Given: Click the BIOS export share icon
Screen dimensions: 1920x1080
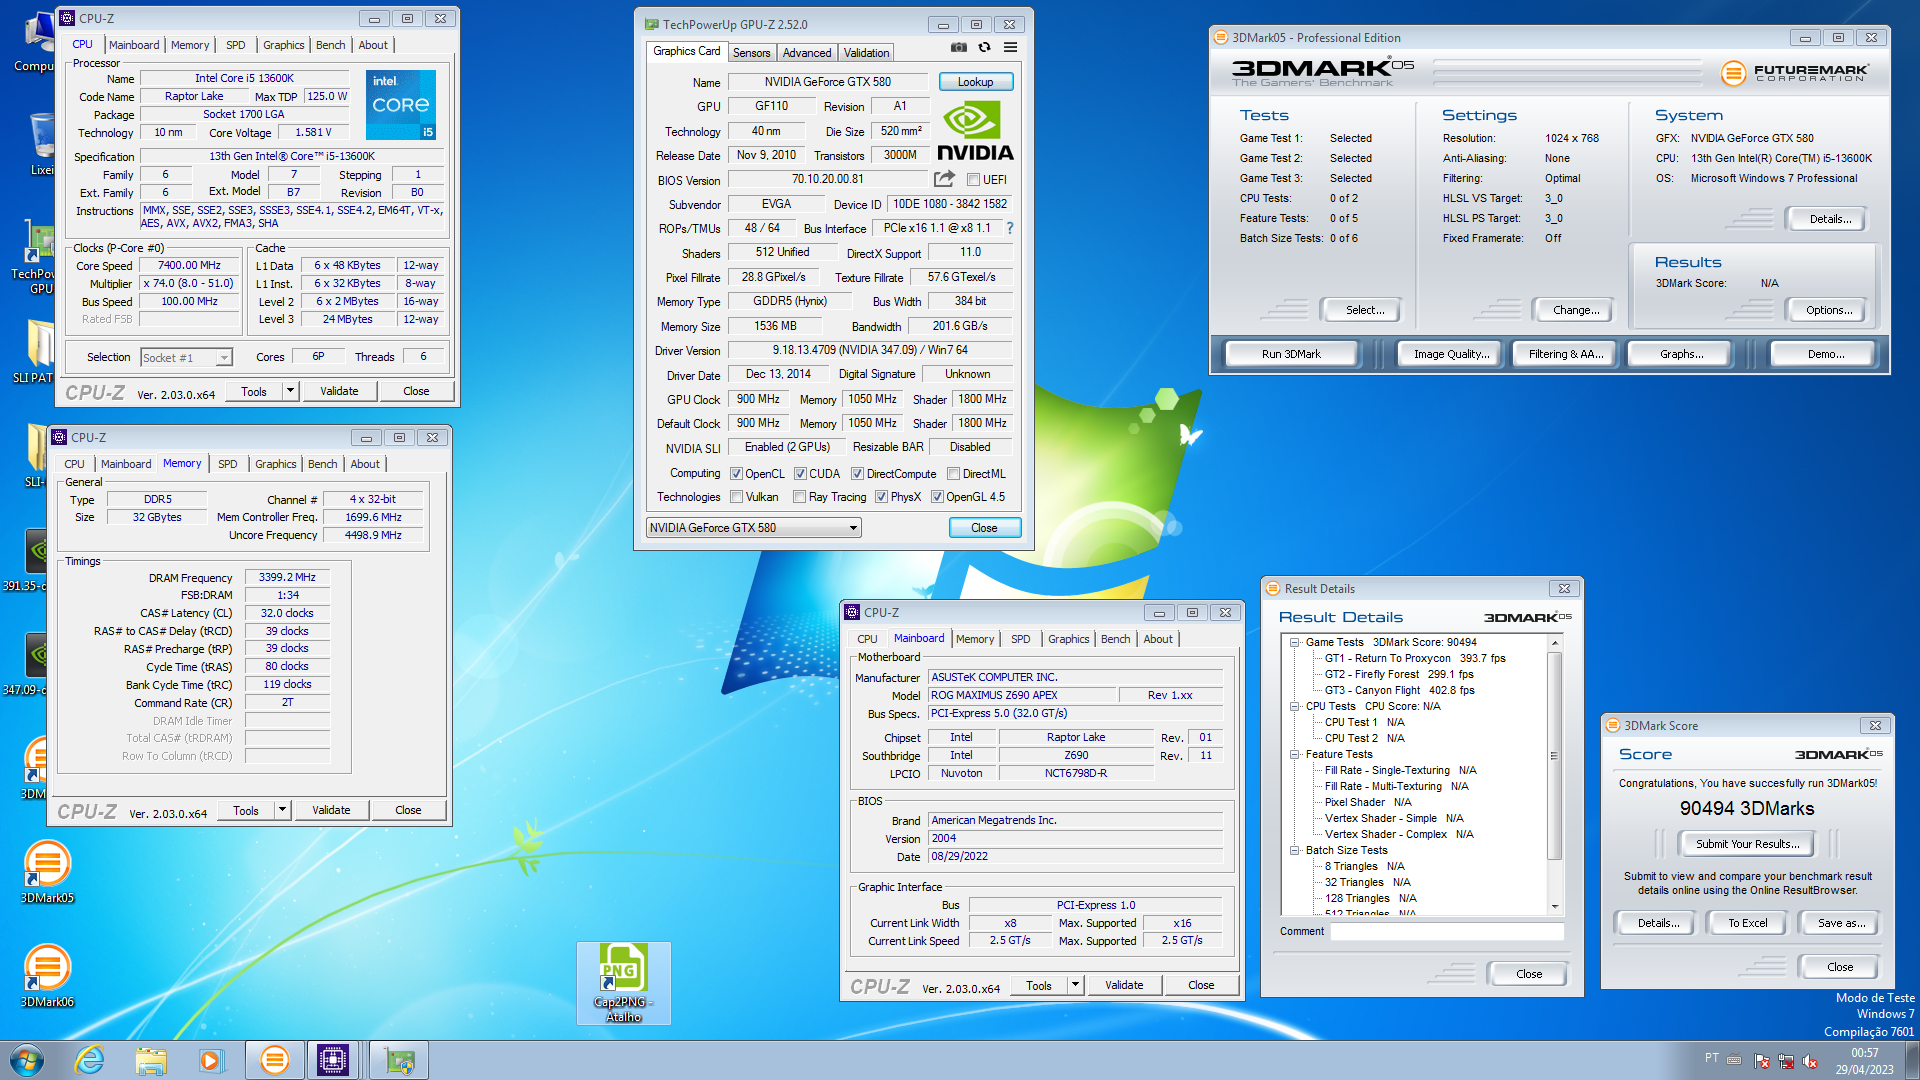Looking at the screenshot, I should click(944, 179).
